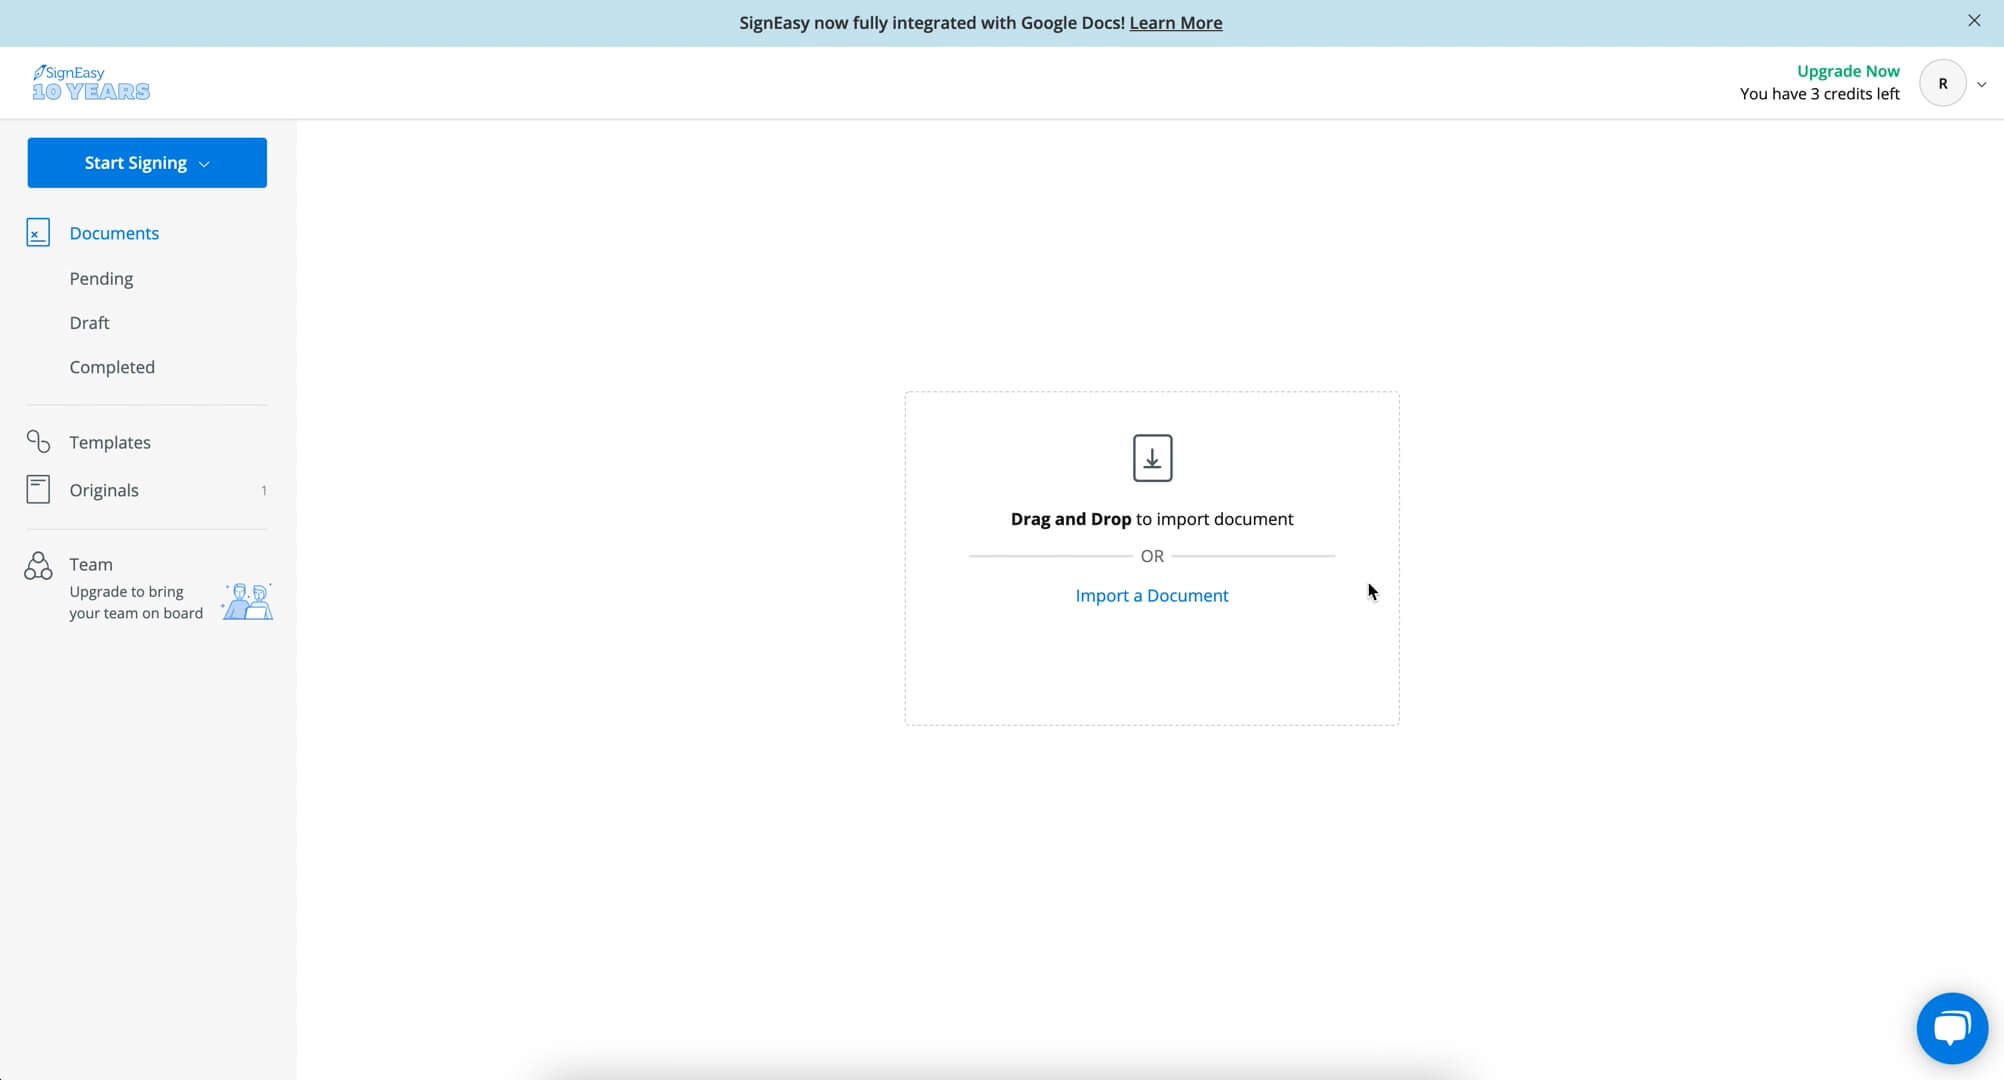
Task: Open the chat support bubble
Action: click(x=1952, y=1028)
